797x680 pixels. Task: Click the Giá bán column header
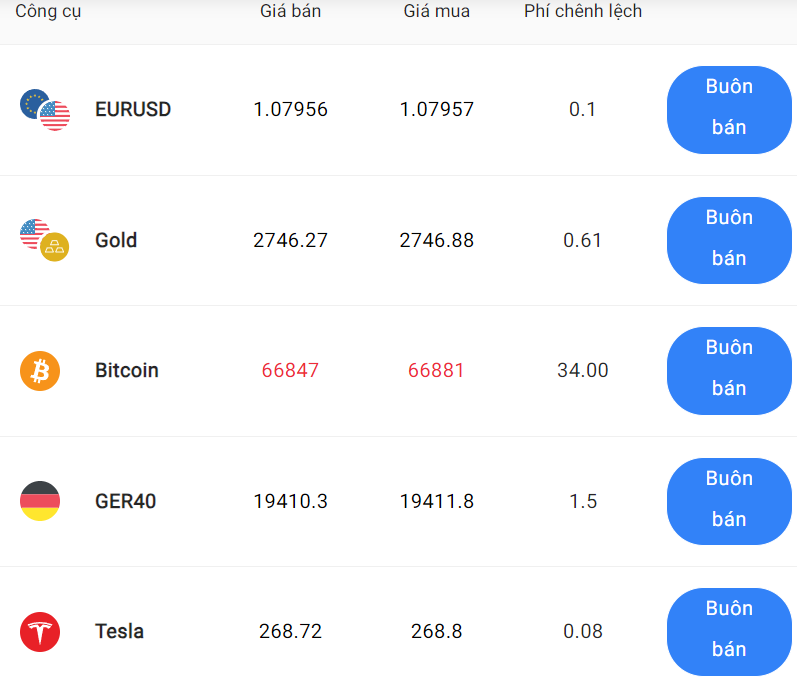tap(290, 11)
